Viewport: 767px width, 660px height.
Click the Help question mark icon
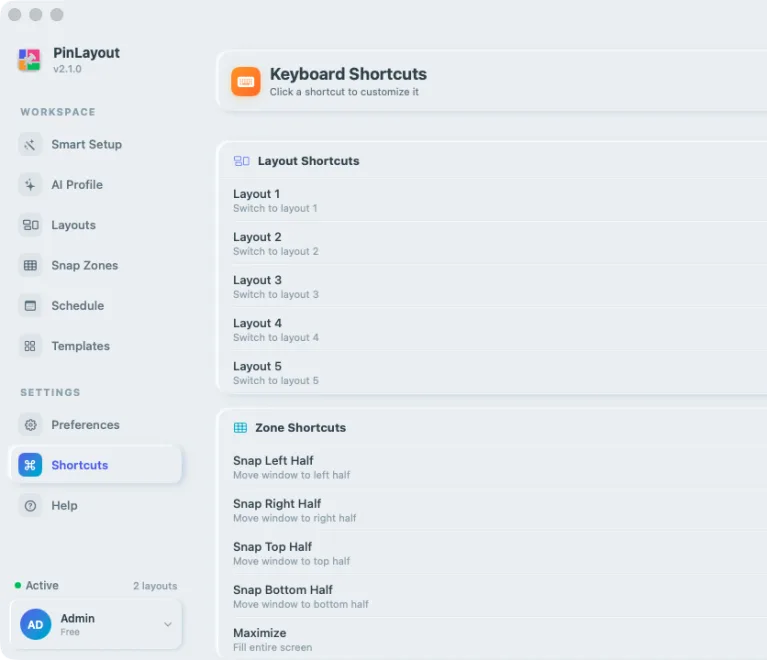tap(30, 505)
